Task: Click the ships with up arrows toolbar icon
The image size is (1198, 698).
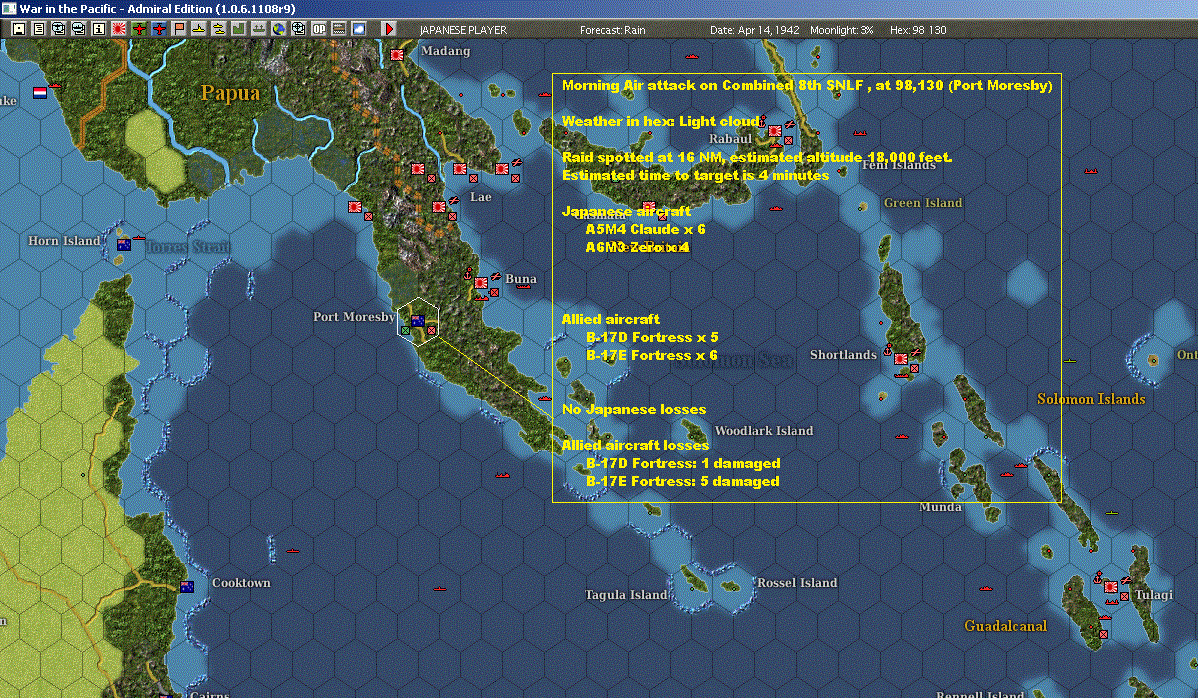Action: point(258,29)
